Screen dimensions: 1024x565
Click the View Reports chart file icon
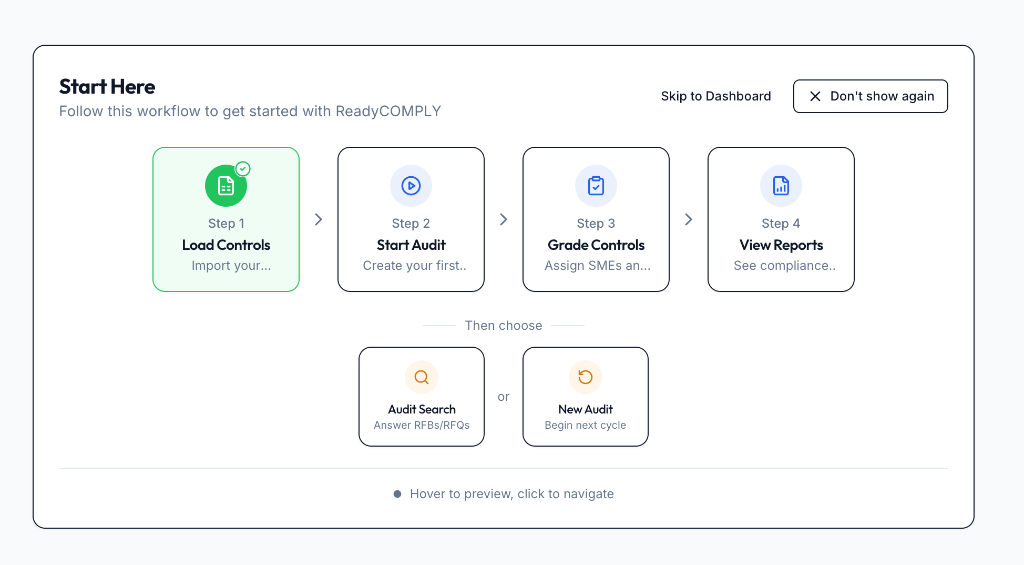click(781, 186)
